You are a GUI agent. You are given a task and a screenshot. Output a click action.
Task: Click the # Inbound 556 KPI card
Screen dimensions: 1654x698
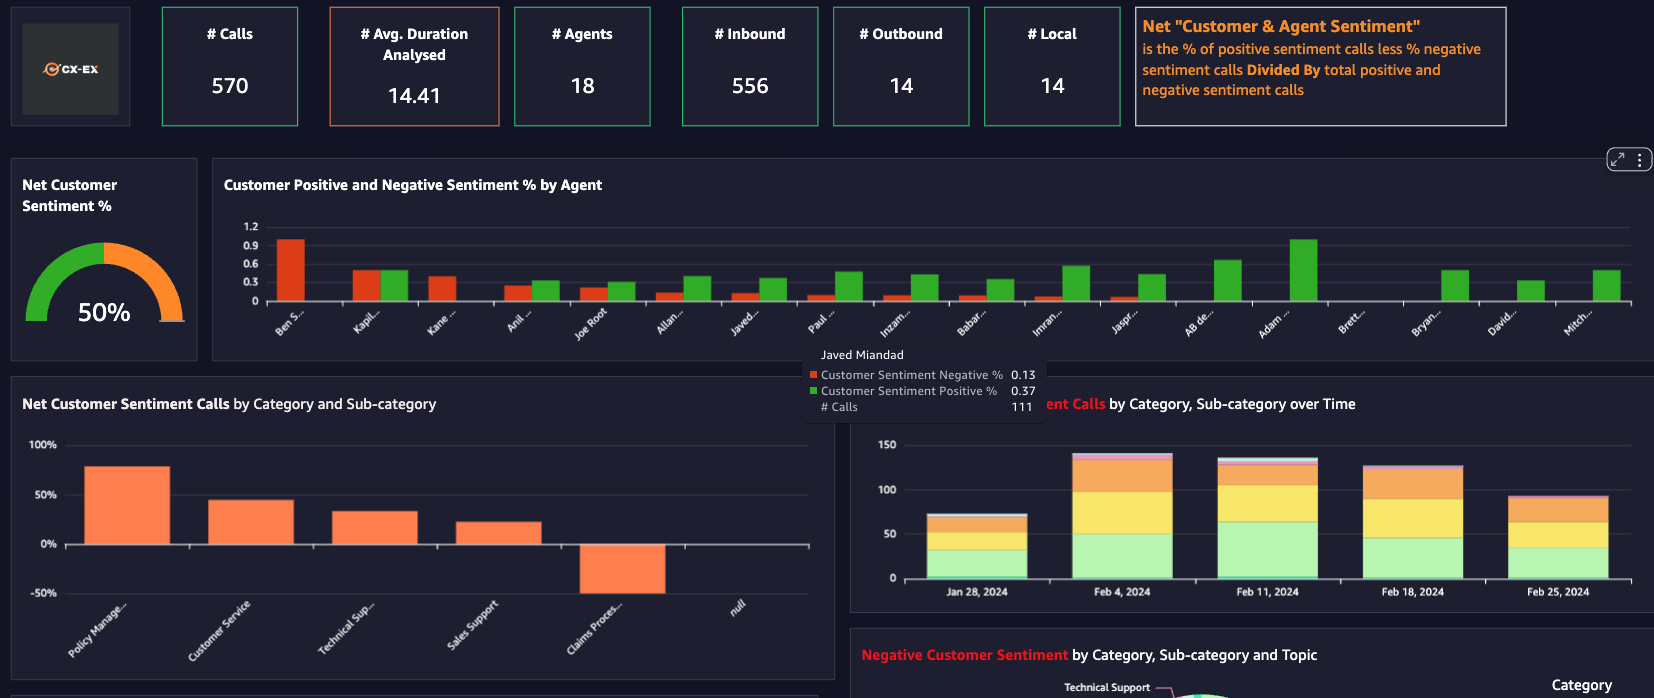coord(750,66)
